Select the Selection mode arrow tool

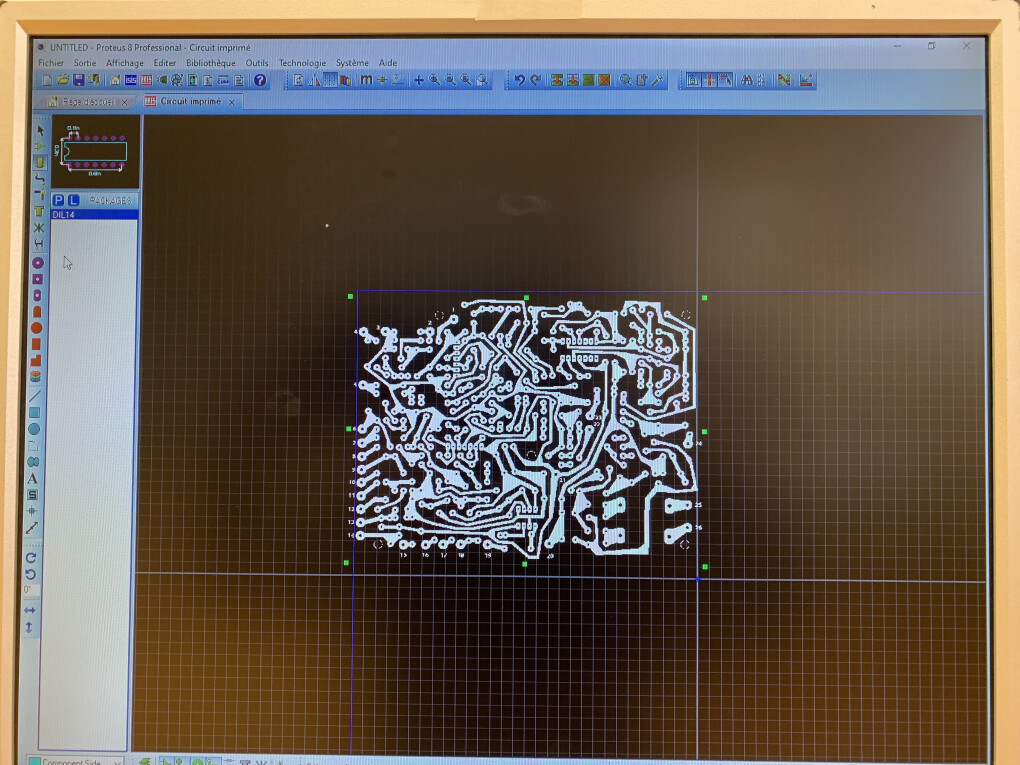[41, 130]
